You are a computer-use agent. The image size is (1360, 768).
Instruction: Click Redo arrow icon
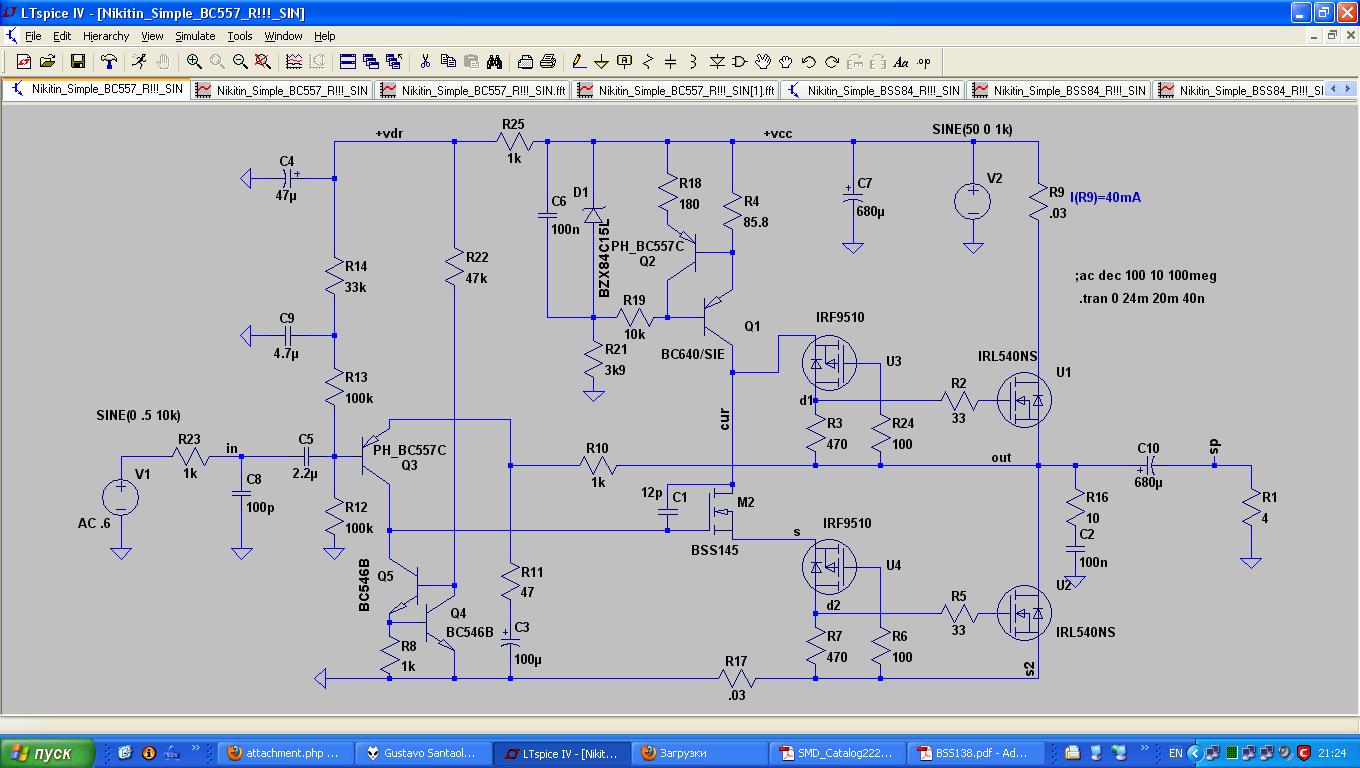(x=831, y=62)
